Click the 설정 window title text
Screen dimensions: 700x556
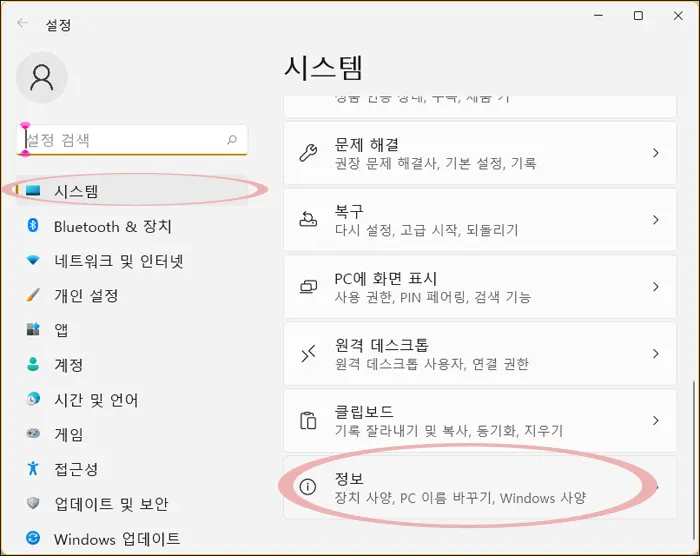click(x=58, y=25)
